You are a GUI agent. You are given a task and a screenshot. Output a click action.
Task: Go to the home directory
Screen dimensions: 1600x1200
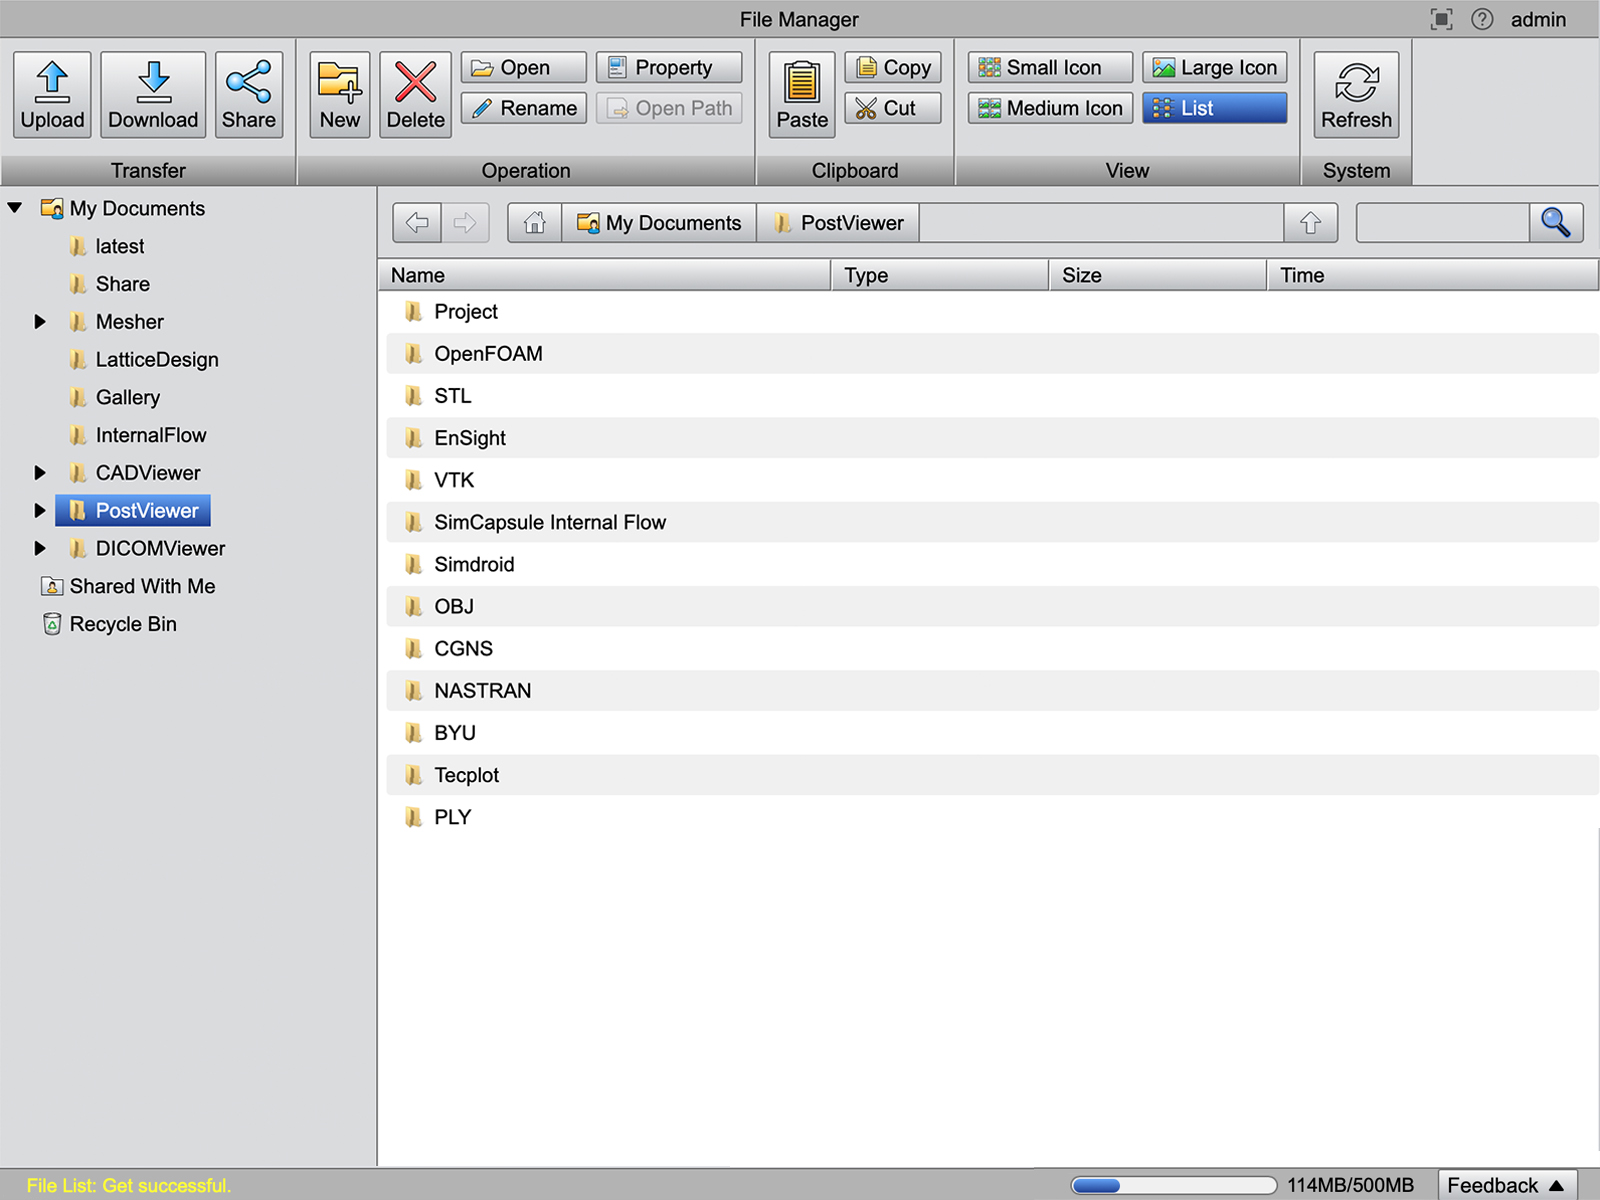(x=535, y=223)
